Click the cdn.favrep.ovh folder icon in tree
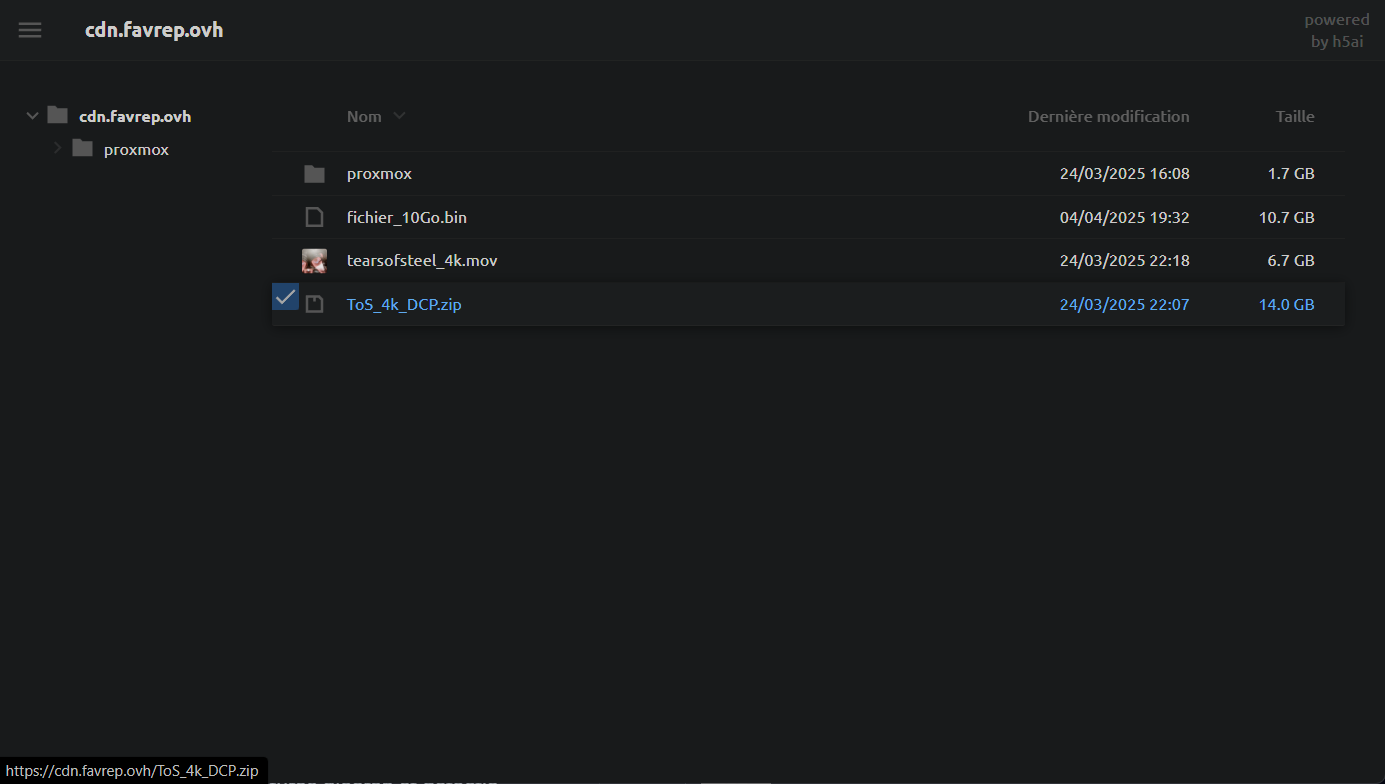 point(58,116)
